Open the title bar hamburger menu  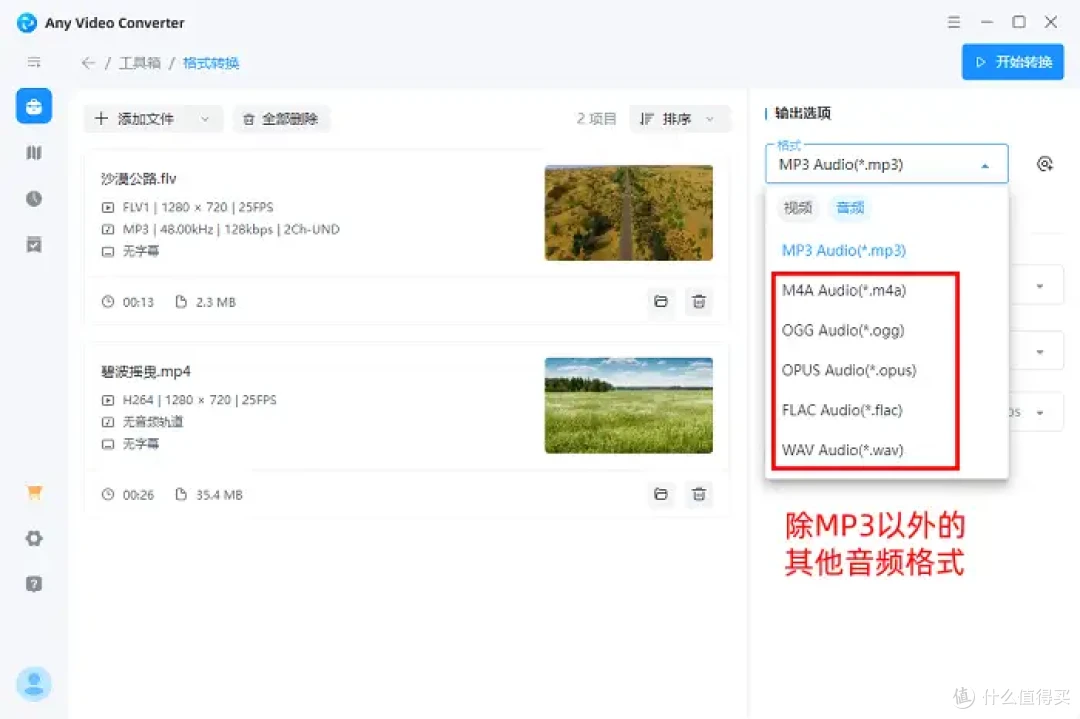tap(954, 22)
